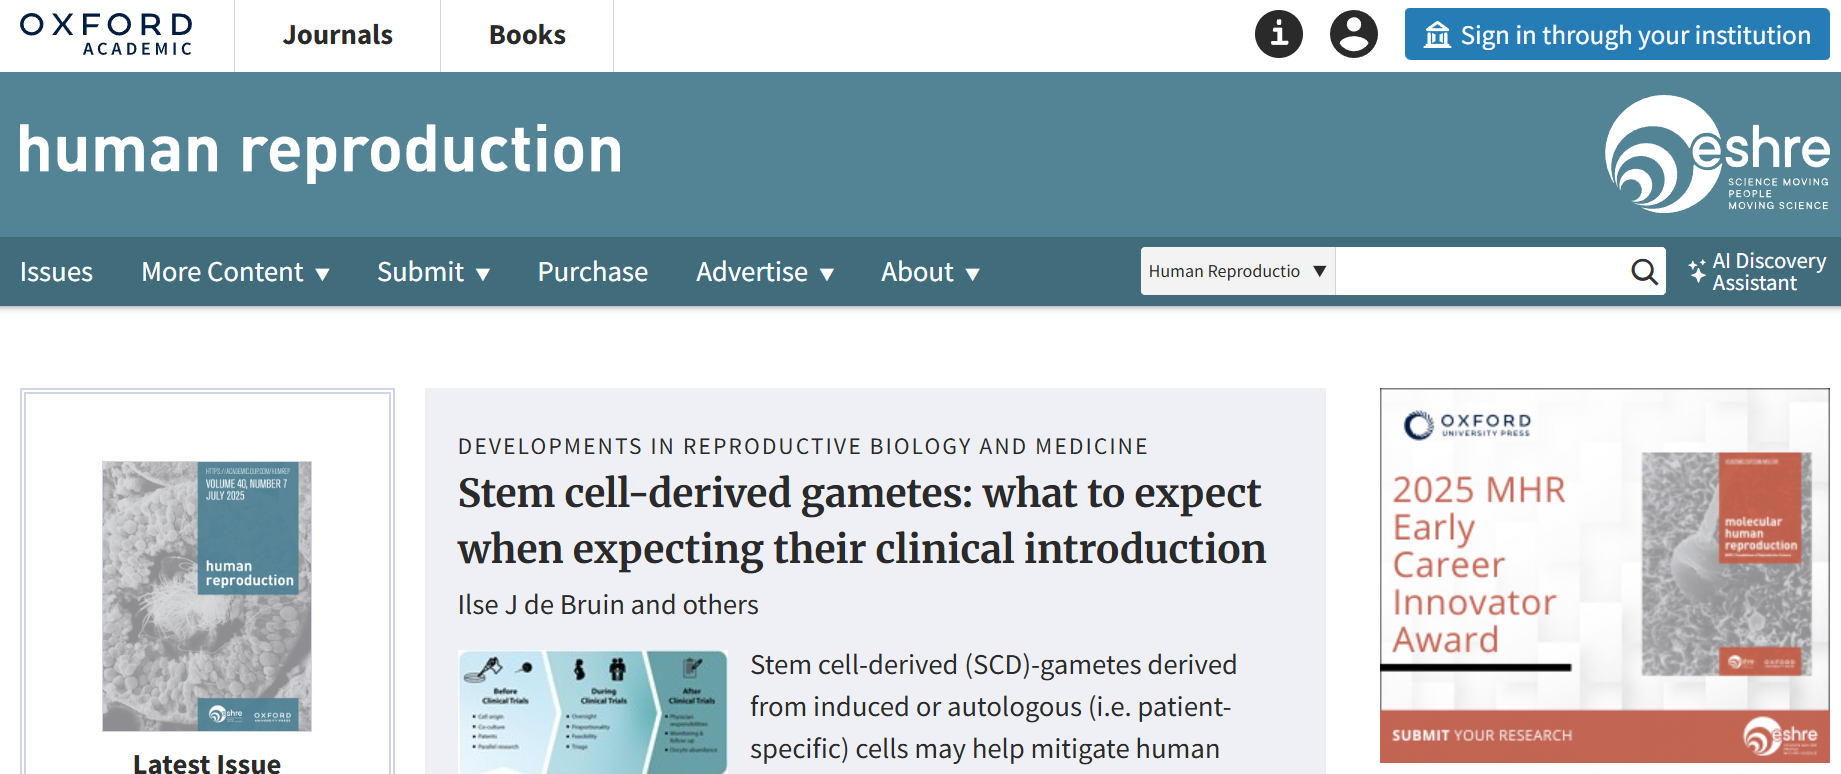Sign in through your institution
Screen dimensions: 1841x774
pos(1617,35)
